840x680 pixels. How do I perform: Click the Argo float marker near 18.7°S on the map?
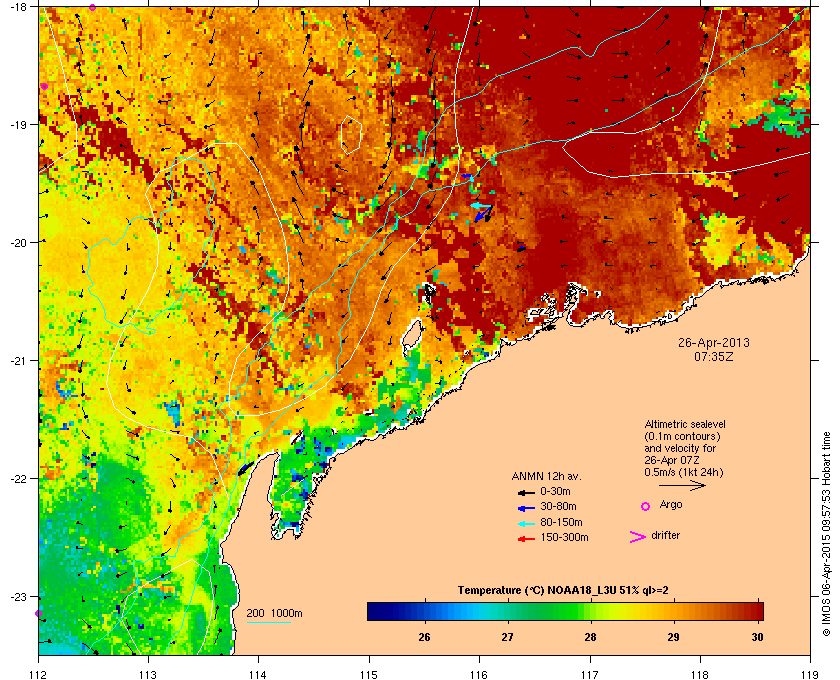pos(44,86)
